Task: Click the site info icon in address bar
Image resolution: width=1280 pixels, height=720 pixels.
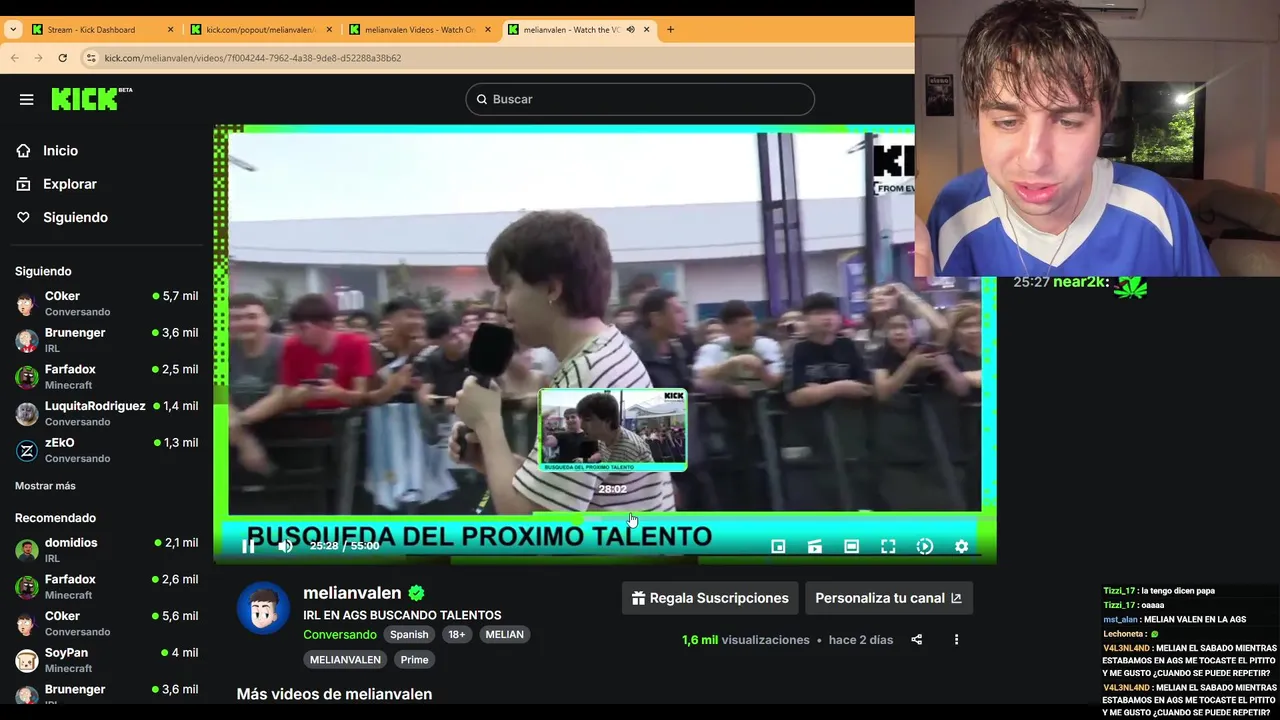Action: point(91,58)
